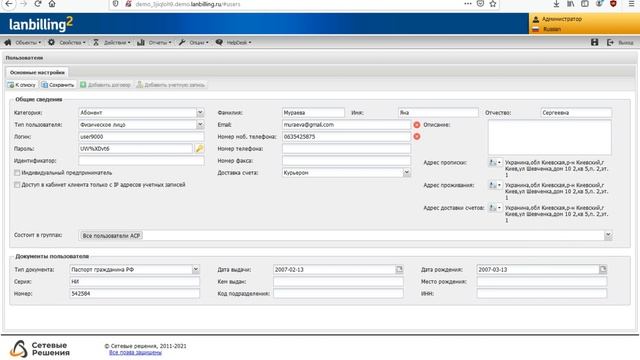This screenshot has width=640, height=360.
Task: Open the Отчеты menu
Action: click(x=154, y=42)
